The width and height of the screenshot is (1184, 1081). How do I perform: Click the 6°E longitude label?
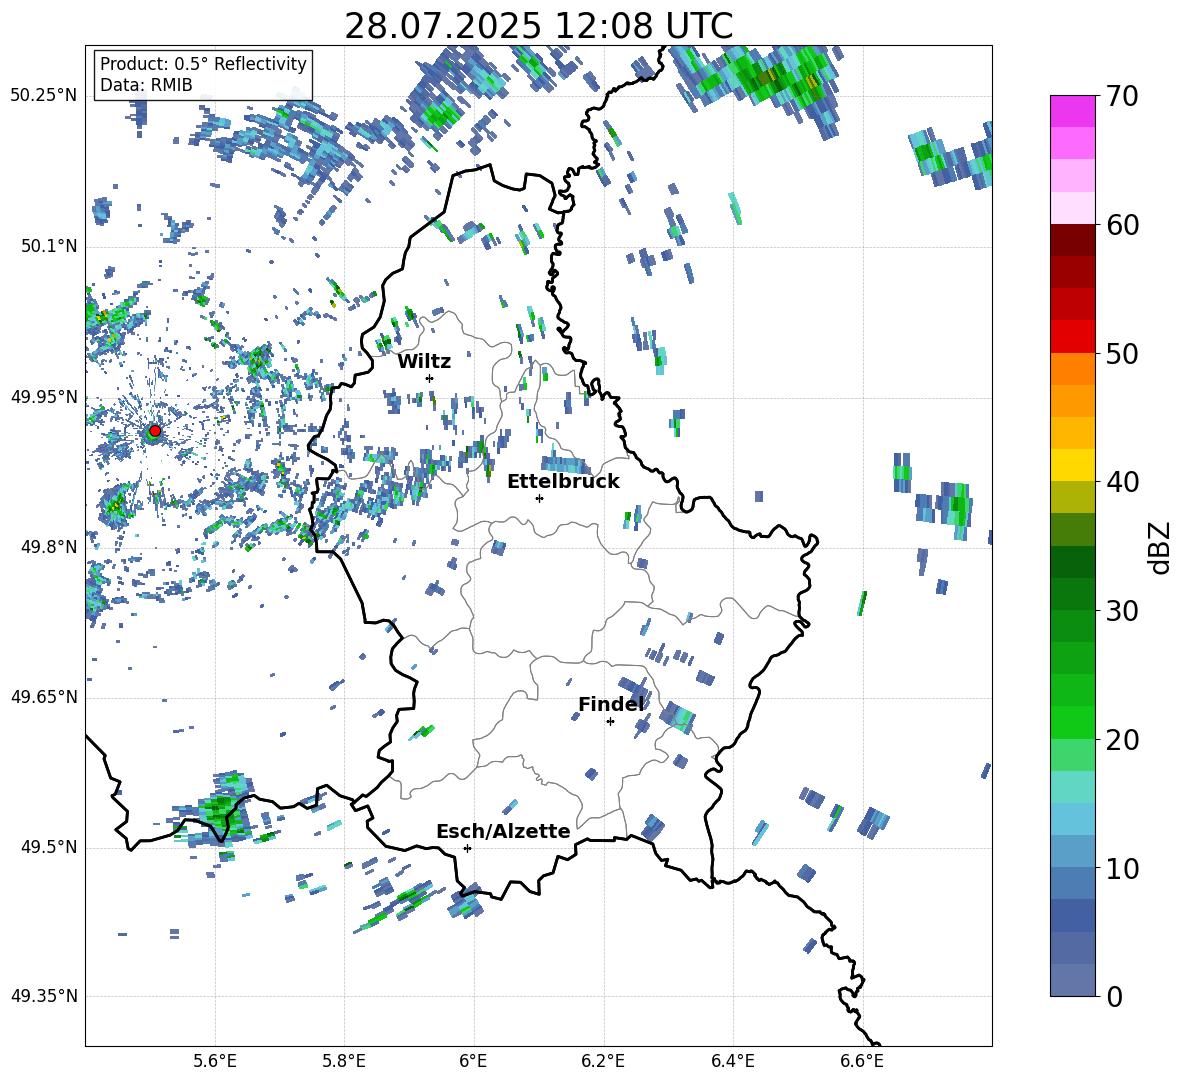click(473, 1061)
